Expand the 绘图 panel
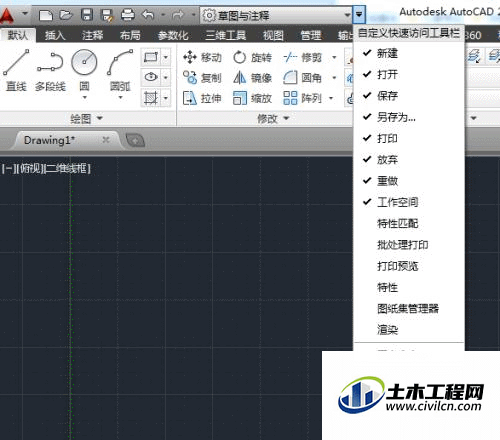This screenshot has width=500, height=440. (x=86, y=118)
